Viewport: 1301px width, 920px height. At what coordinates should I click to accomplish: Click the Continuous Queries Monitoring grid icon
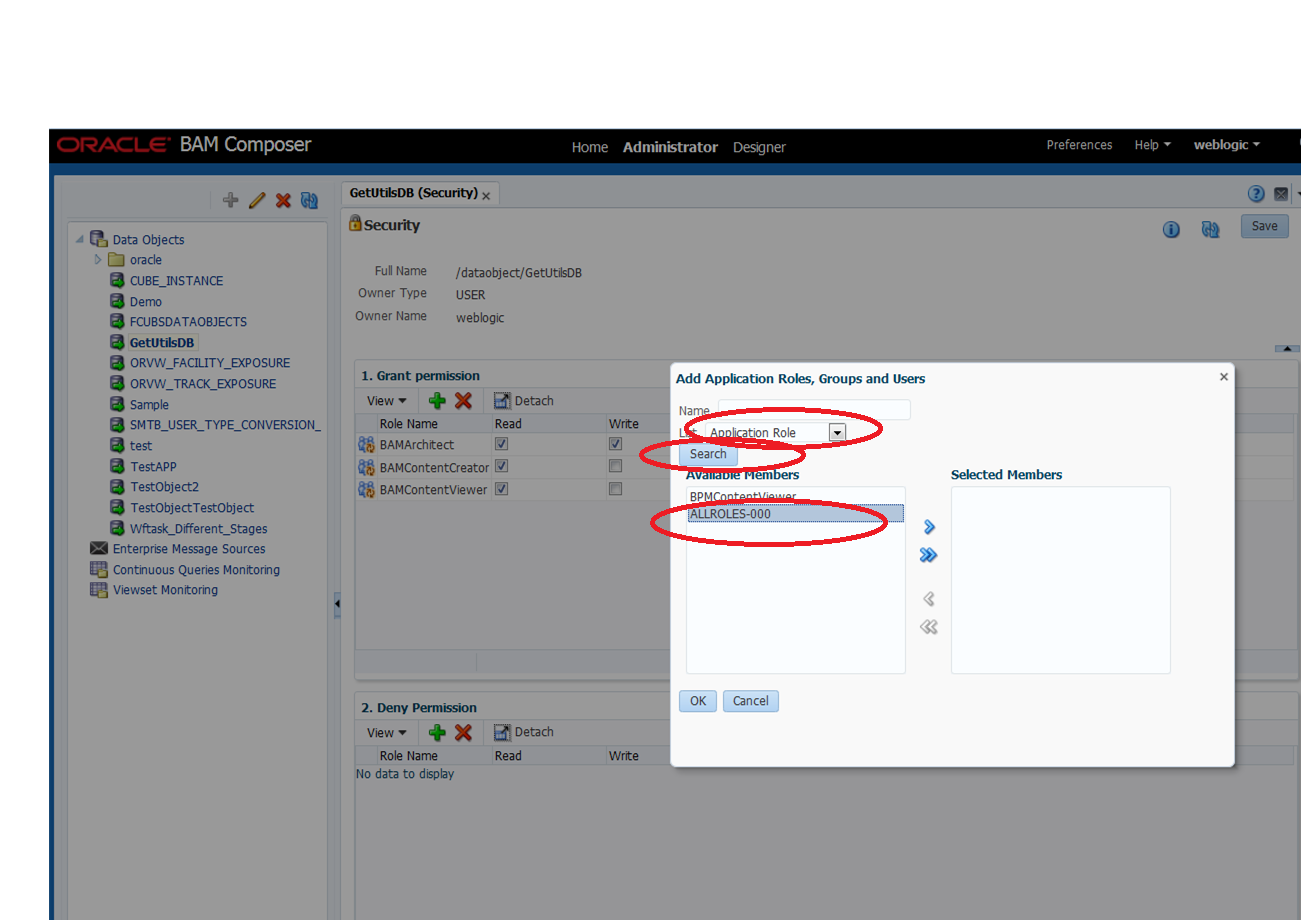(x=99, y=569)
